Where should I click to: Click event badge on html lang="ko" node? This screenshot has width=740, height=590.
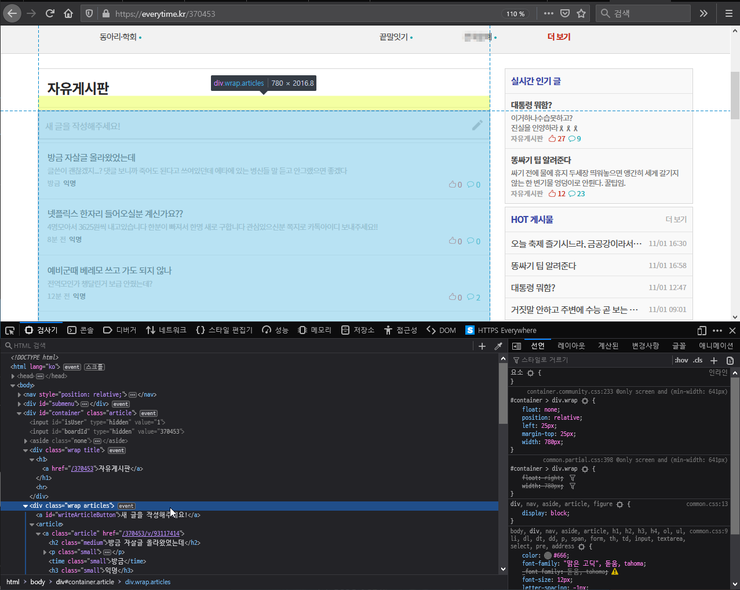coord(72,367)
